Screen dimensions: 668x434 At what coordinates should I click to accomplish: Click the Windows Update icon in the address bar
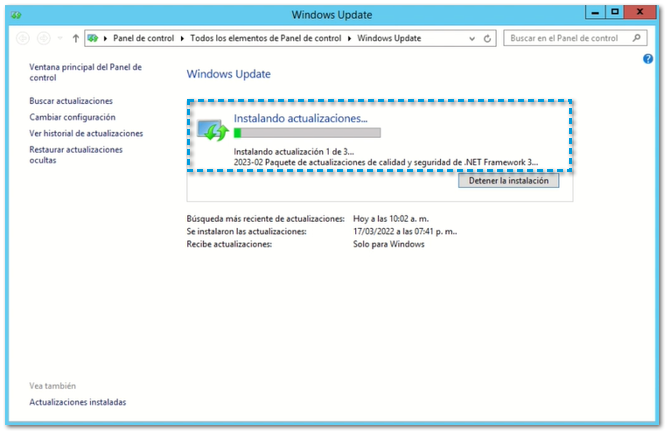92,38
